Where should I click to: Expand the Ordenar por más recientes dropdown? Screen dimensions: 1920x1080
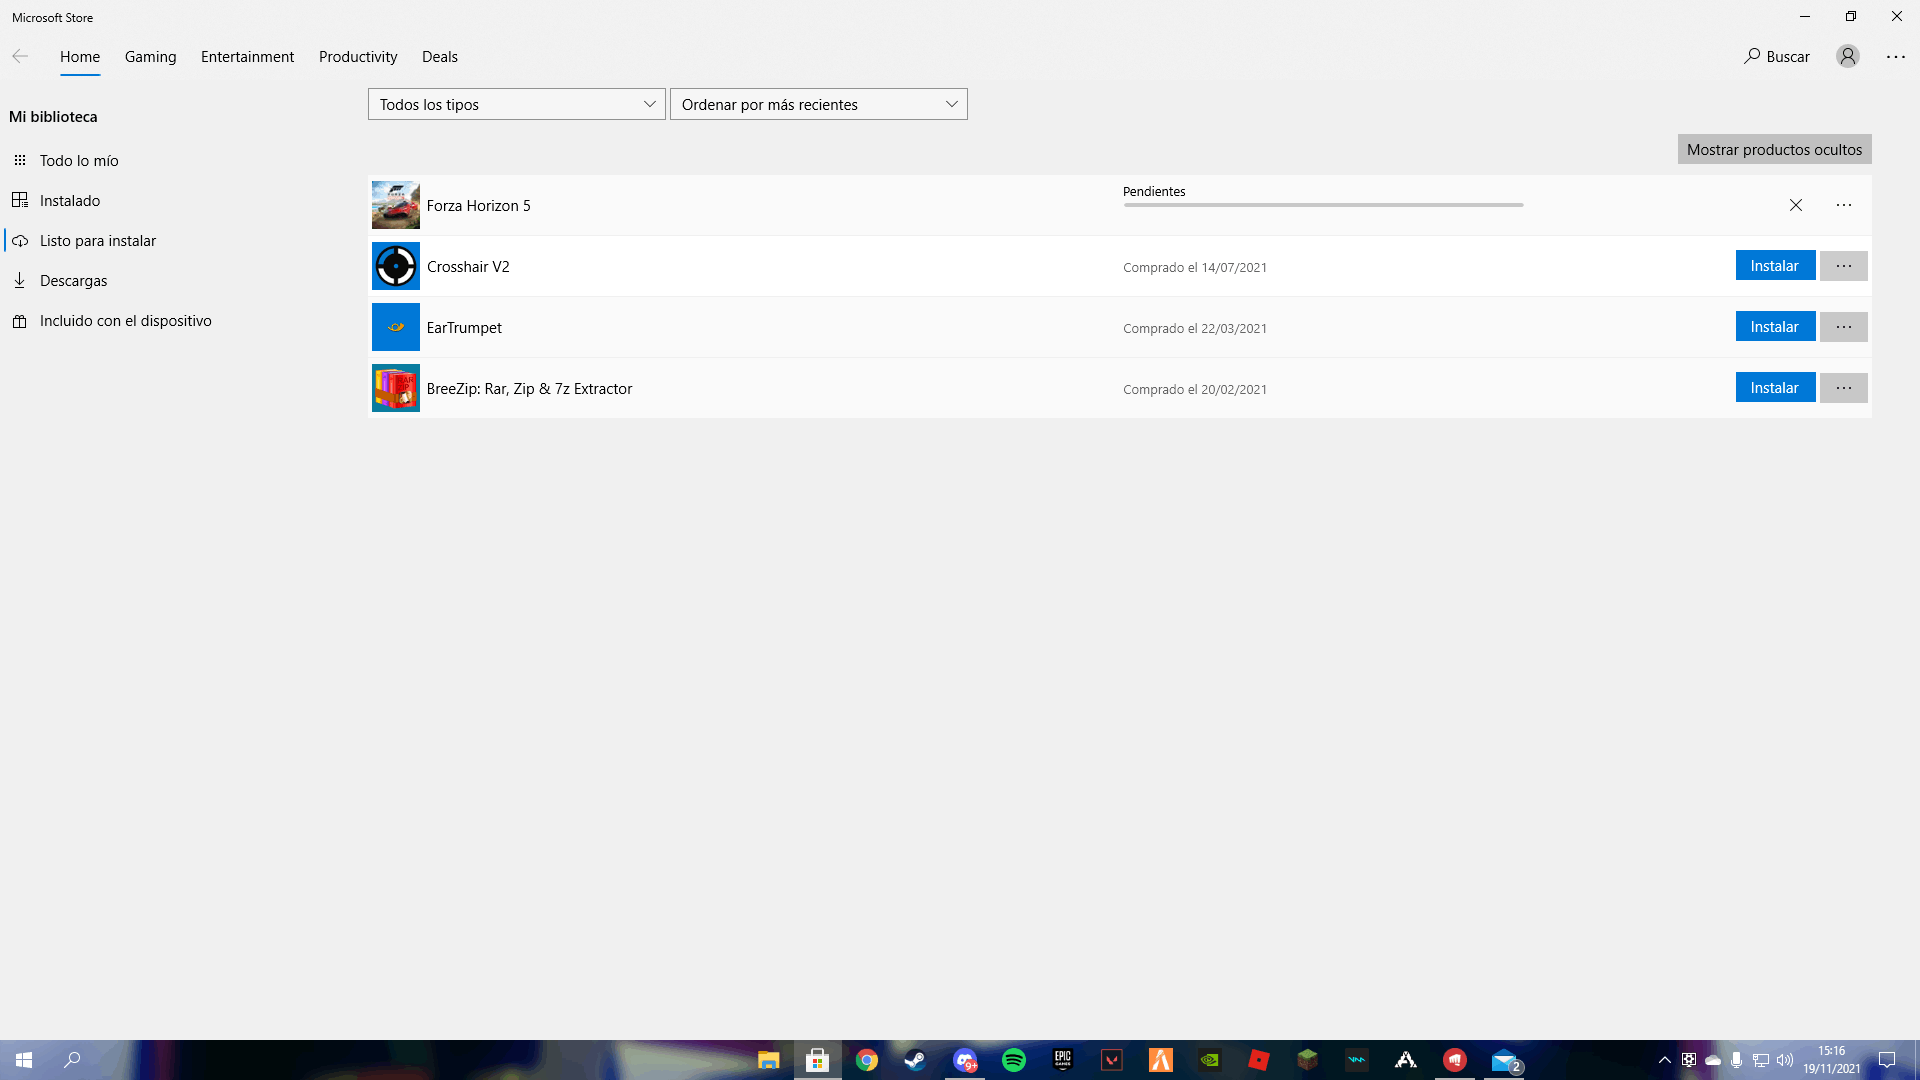pyautogui.click(x=818, y=104)
